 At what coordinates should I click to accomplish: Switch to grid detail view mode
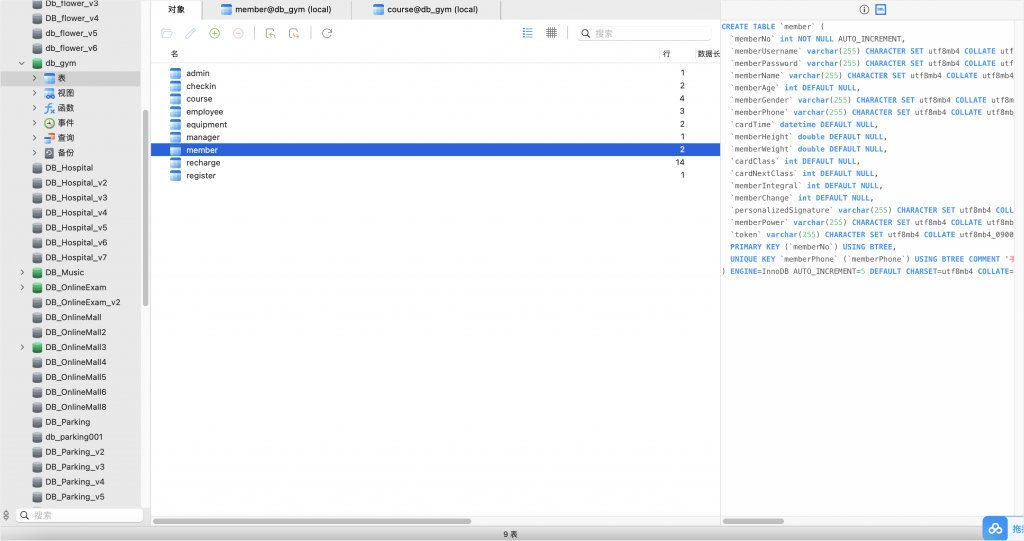[551, 33]
